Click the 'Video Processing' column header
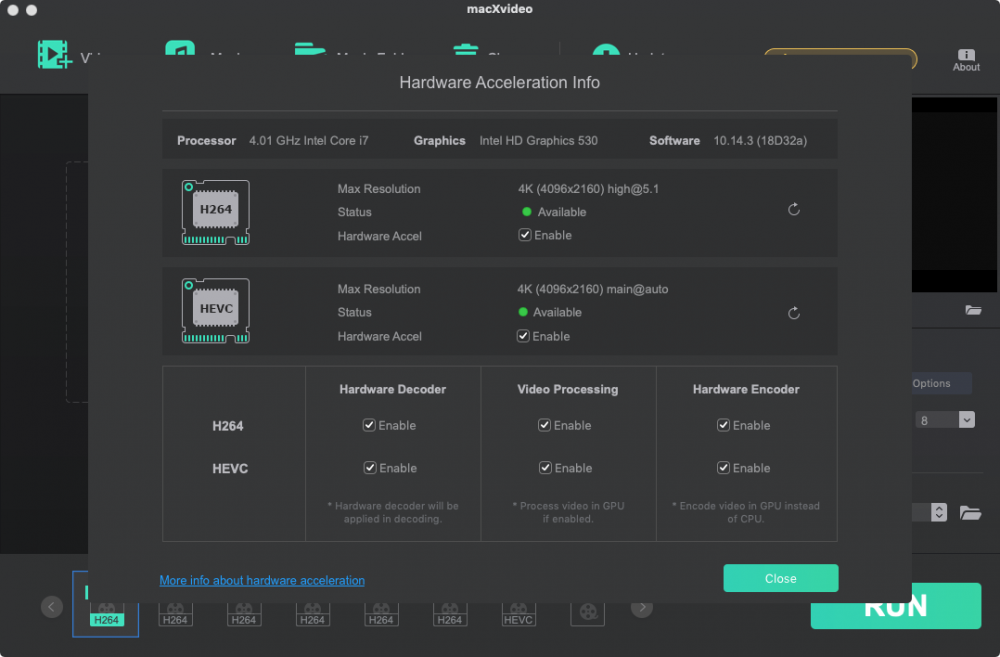 coord(568,389)
